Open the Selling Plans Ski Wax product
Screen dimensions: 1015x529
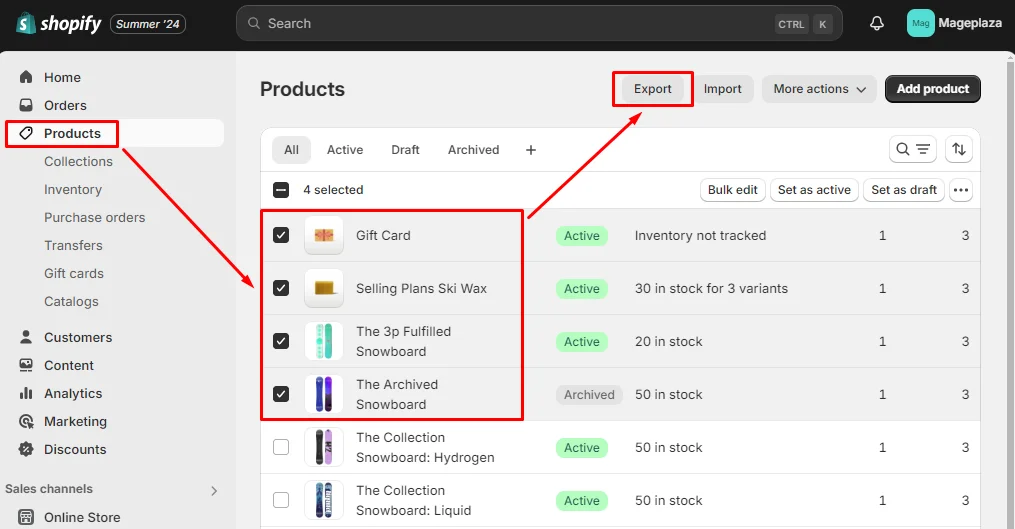pyautogui.click(x=421, y=289)
